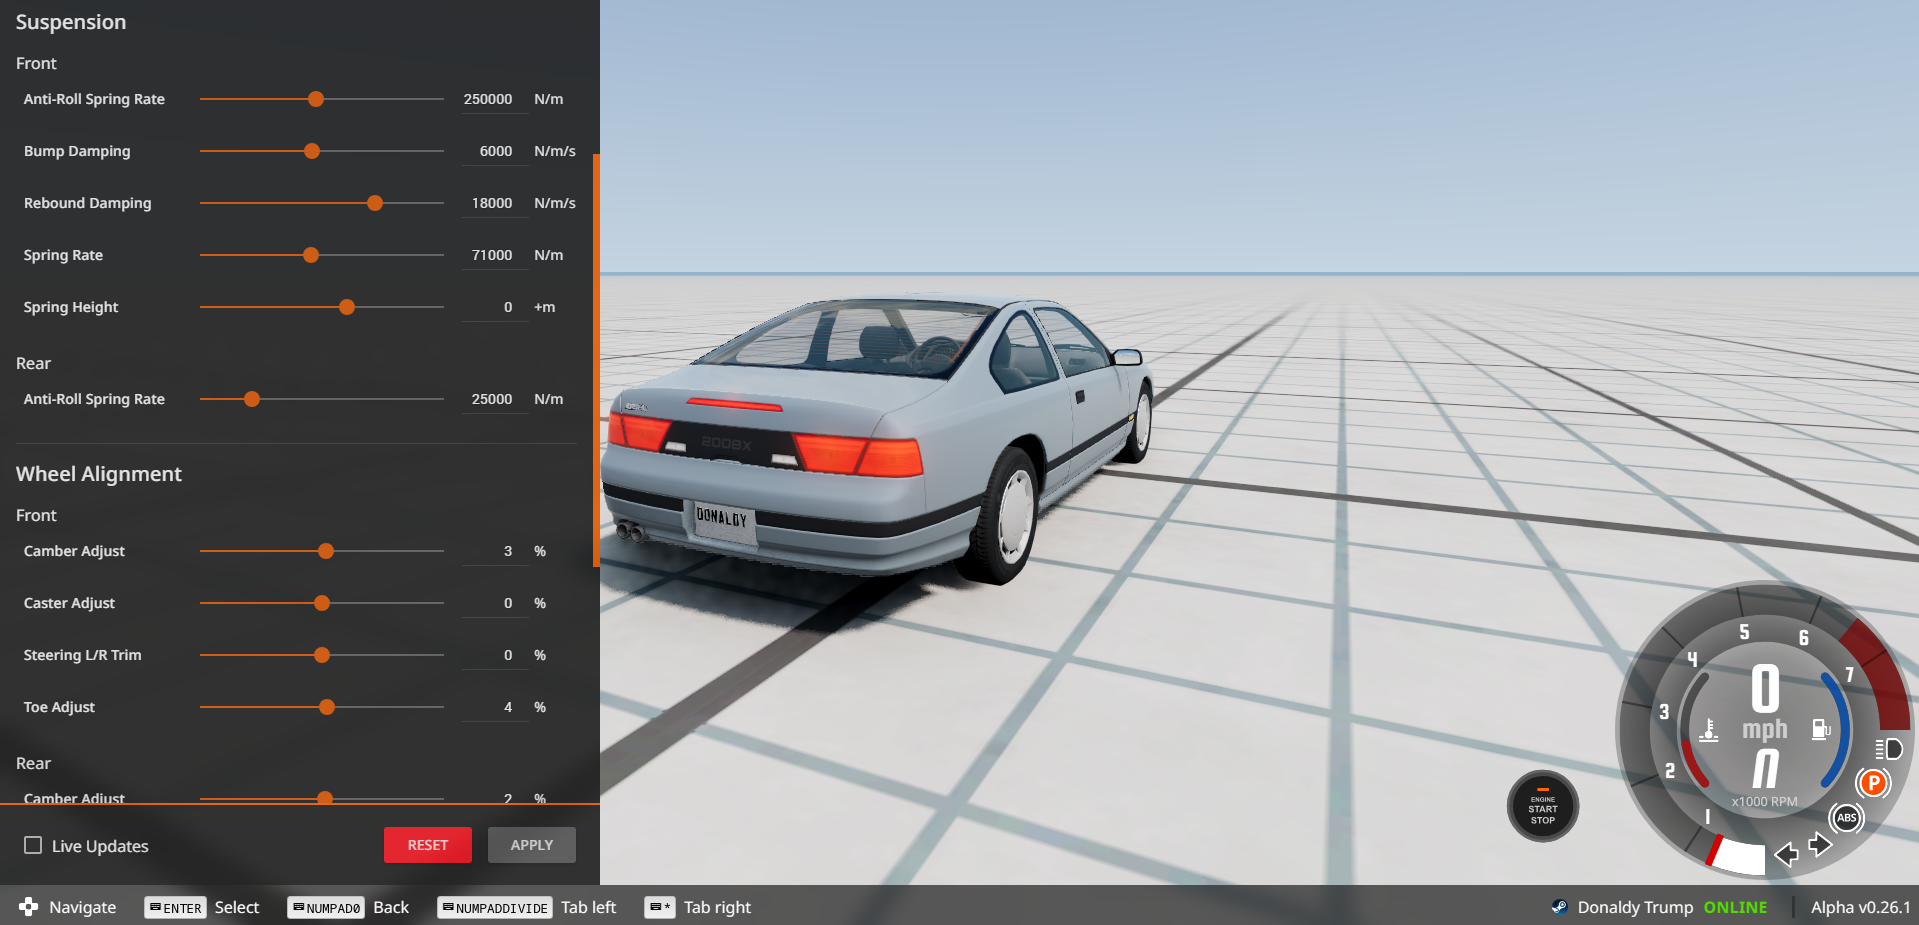
Task: Enable the Live Updates checkbox
Action: 33,845
